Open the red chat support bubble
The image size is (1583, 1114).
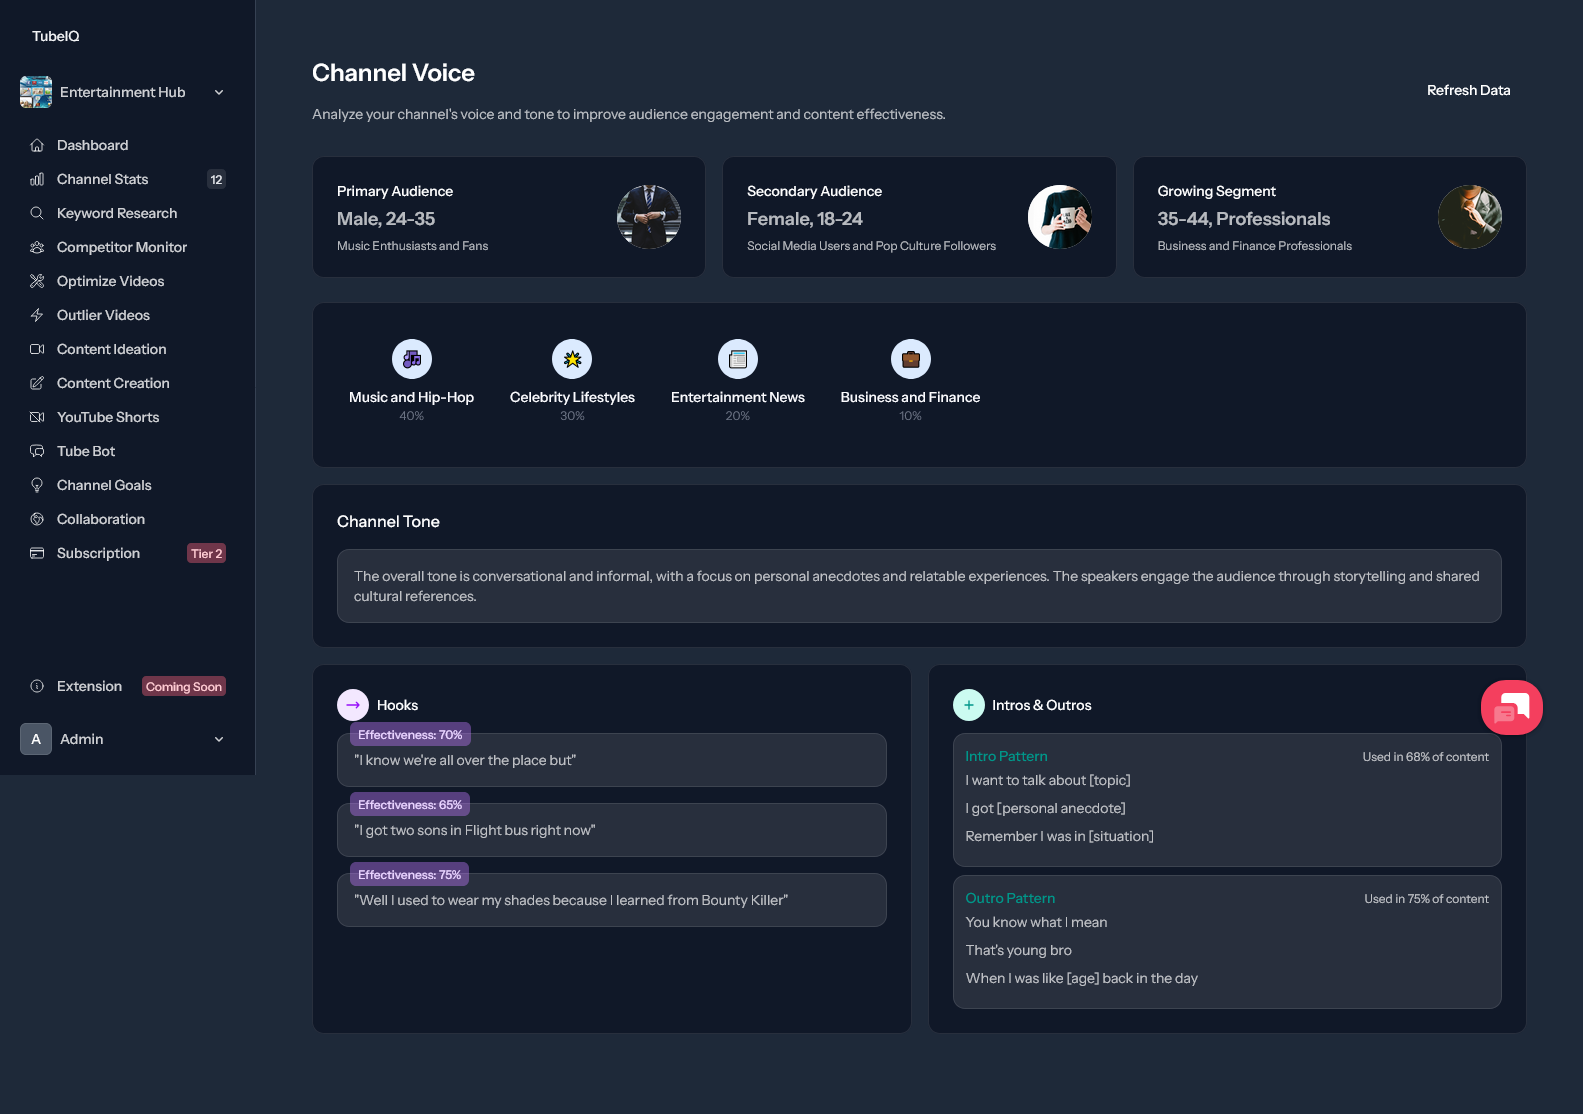click(1511, 708)
